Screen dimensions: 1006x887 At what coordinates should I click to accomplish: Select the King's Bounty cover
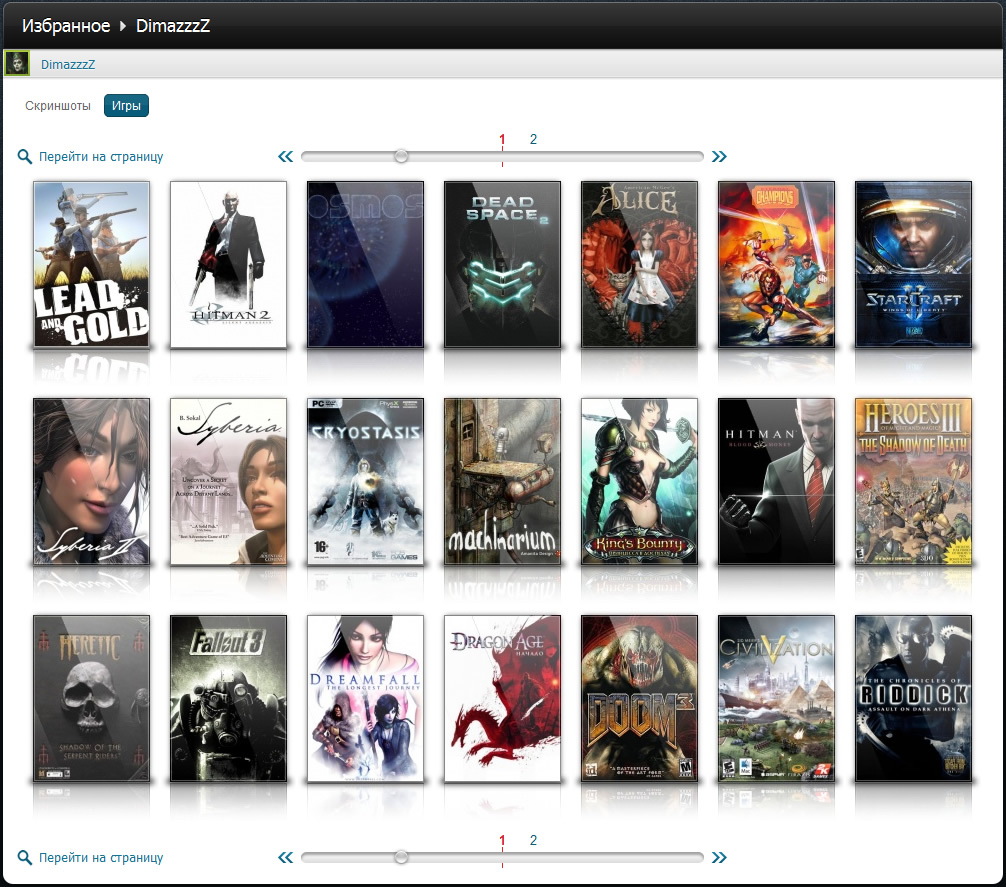(x=639, y=481)
